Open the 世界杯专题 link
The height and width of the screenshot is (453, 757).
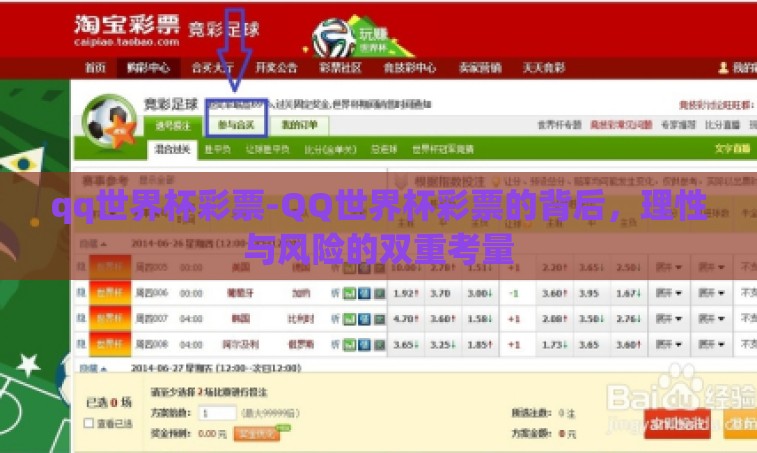pyautogui.click(x=560, y=125)
